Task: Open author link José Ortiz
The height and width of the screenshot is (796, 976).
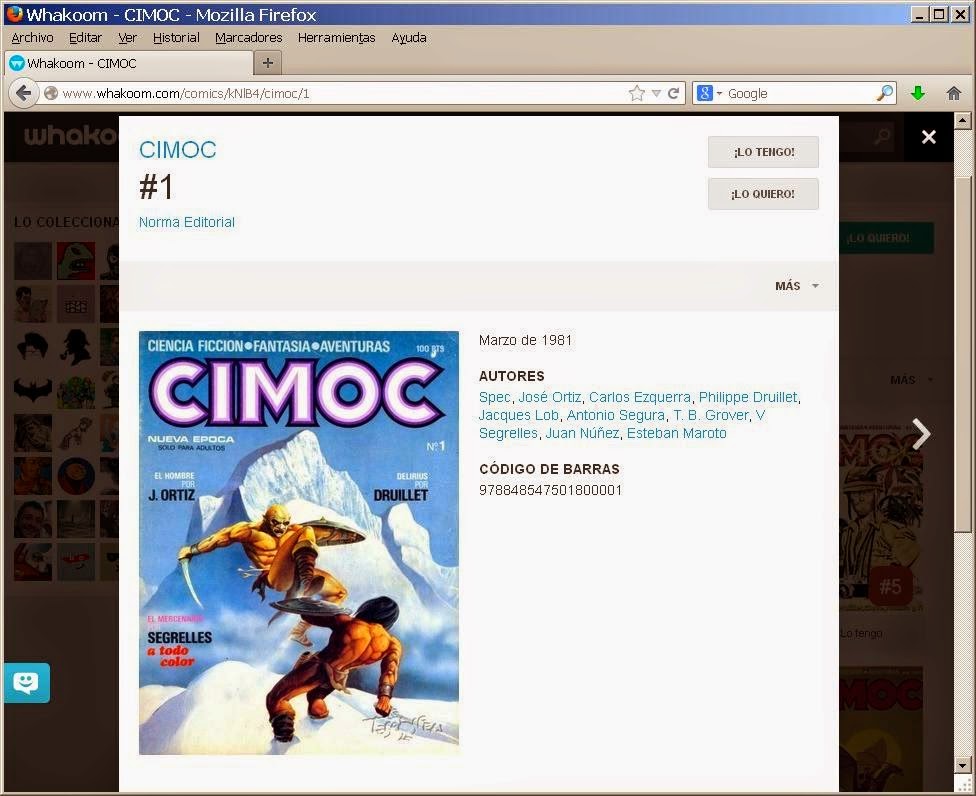Action: pos(550,397)
